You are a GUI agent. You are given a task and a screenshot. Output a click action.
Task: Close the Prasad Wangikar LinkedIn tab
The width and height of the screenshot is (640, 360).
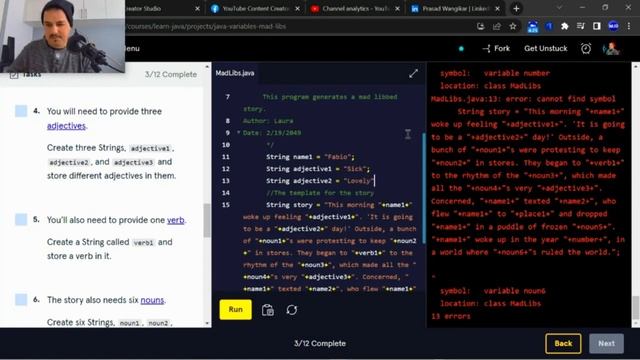pyautogui.click(x=498, y=9)
